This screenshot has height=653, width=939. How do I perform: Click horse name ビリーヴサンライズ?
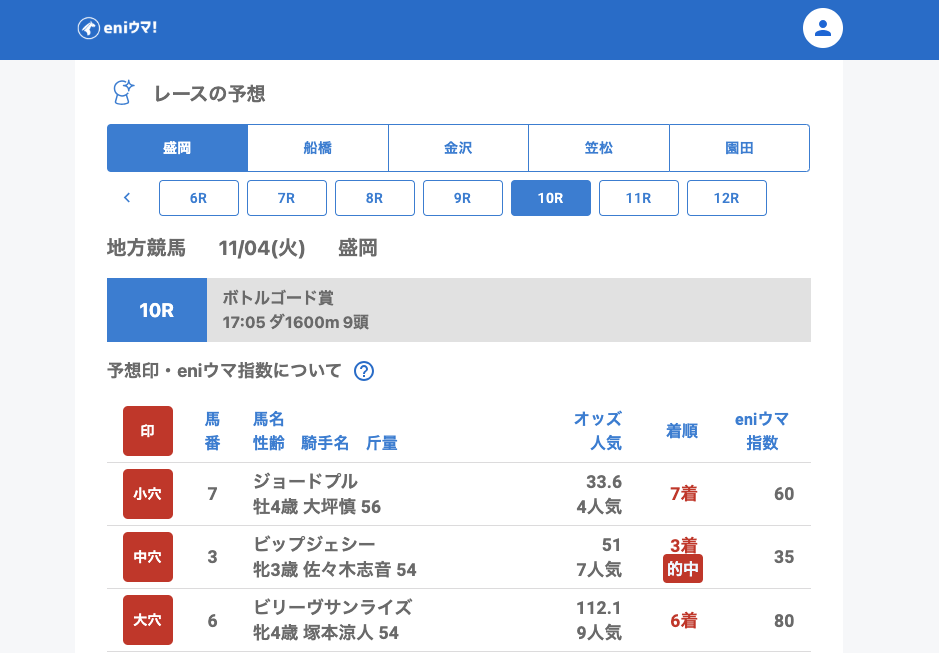tap(332, 608)
